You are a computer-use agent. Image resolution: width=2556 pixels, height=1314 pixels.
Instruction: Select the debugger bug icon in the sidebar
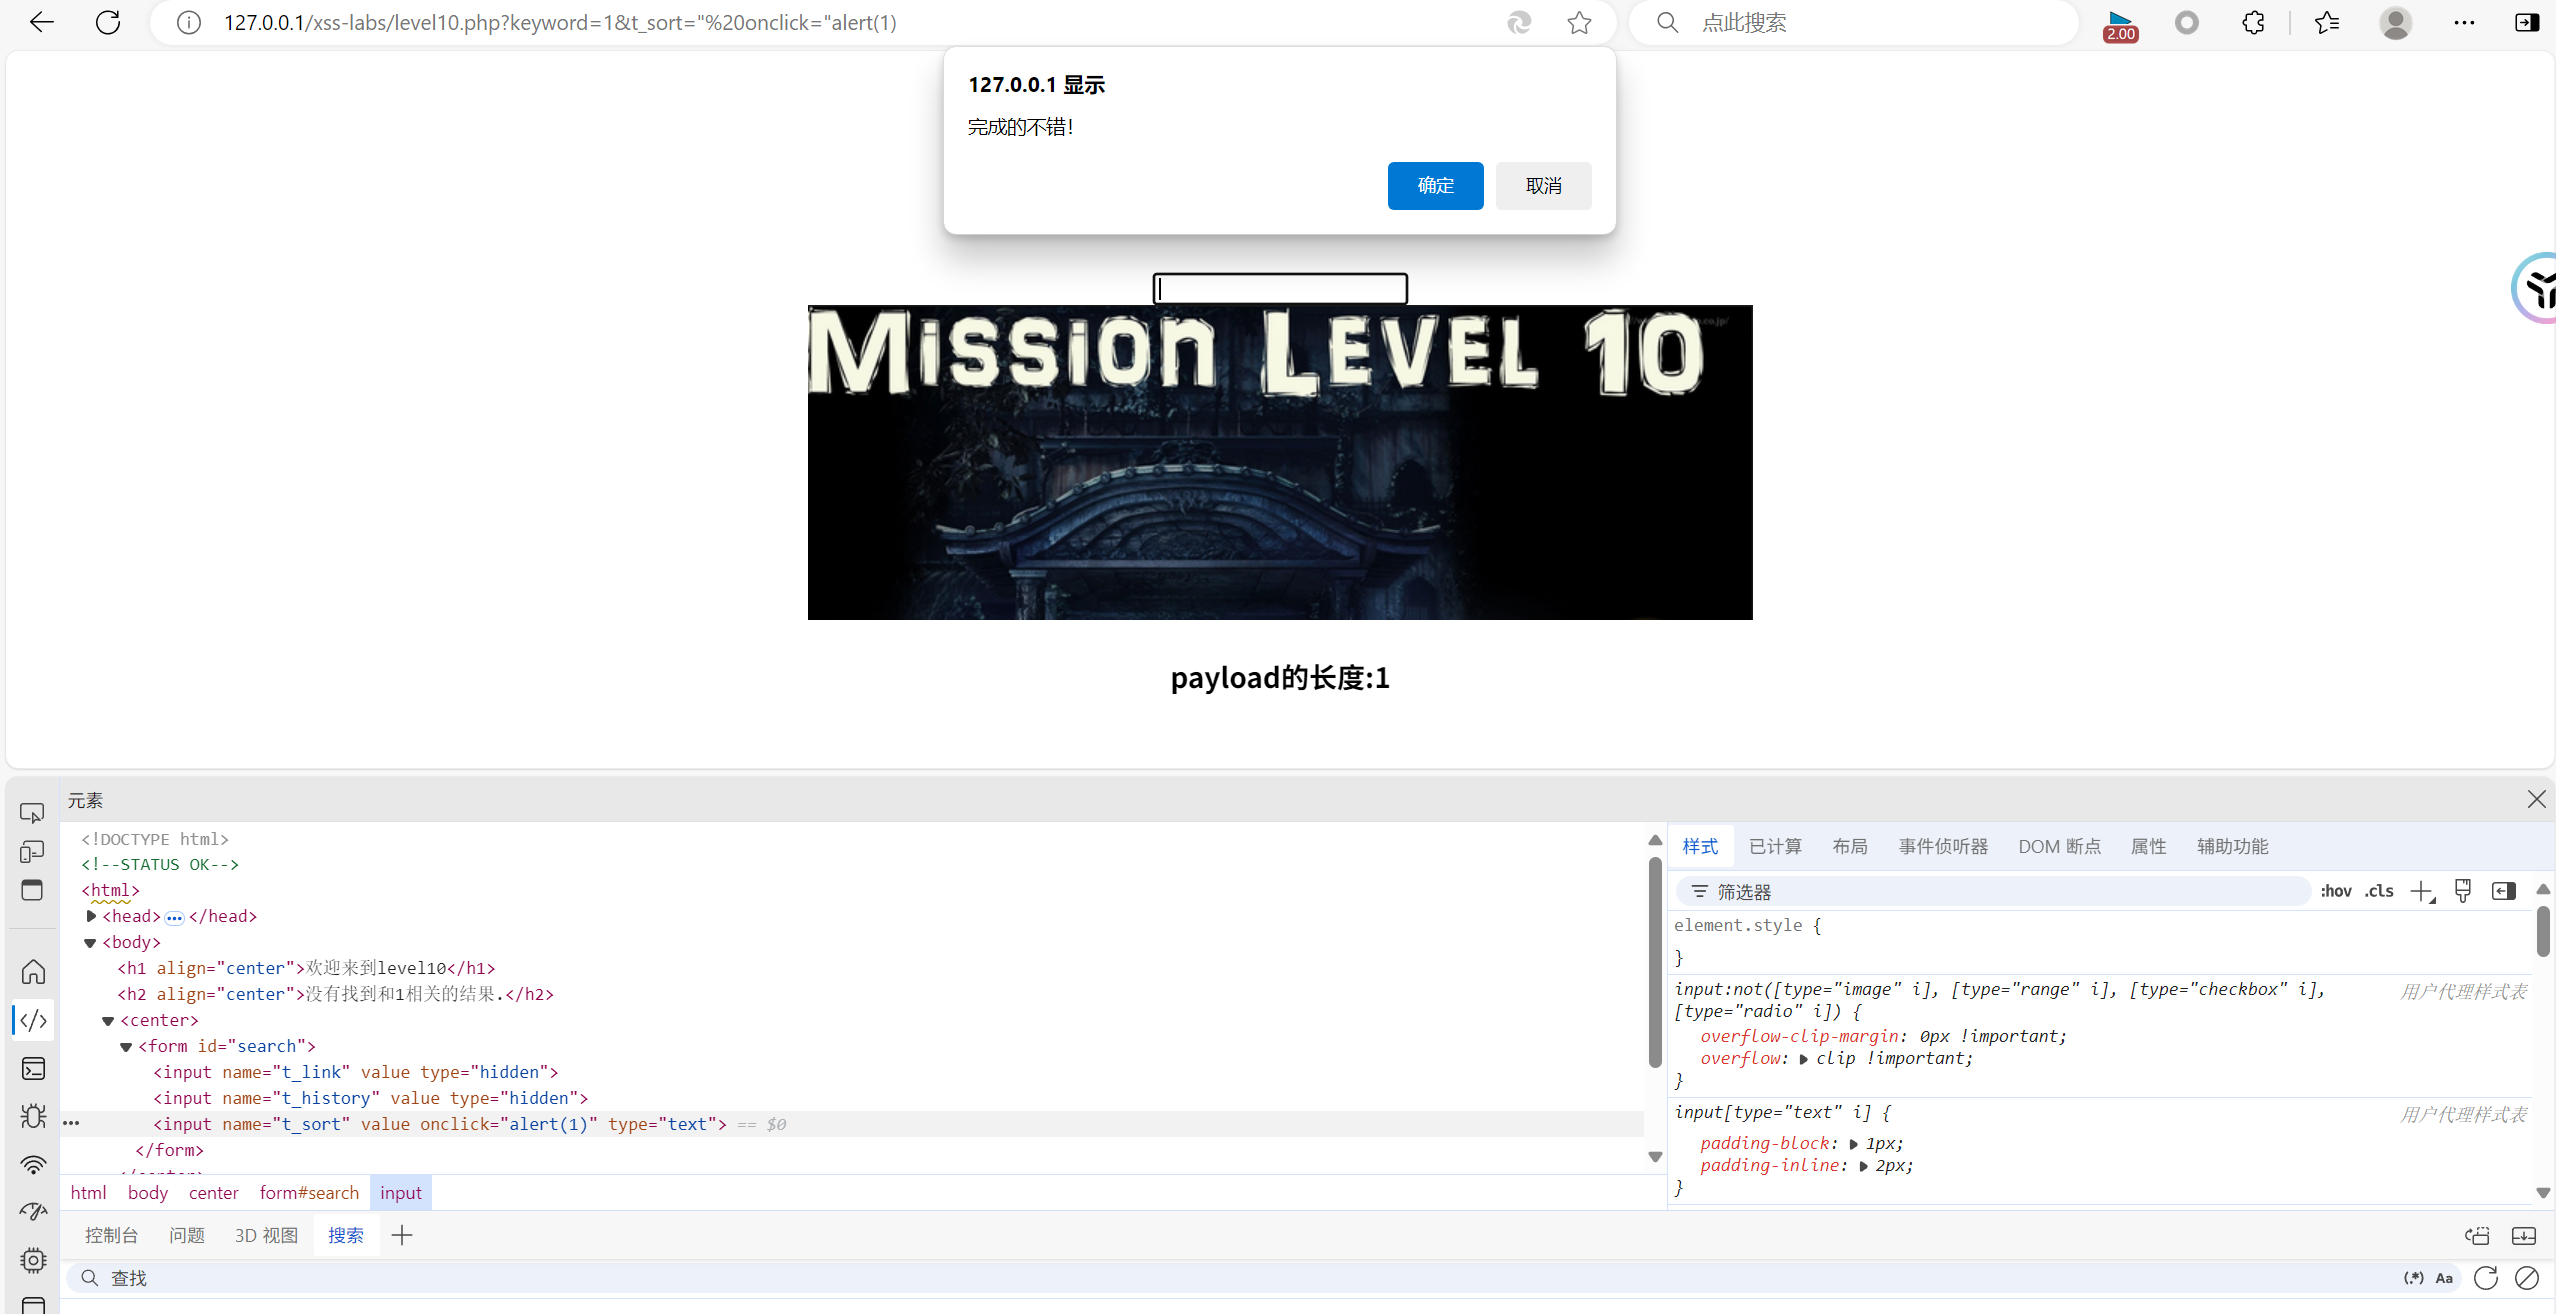point(33,1117)
